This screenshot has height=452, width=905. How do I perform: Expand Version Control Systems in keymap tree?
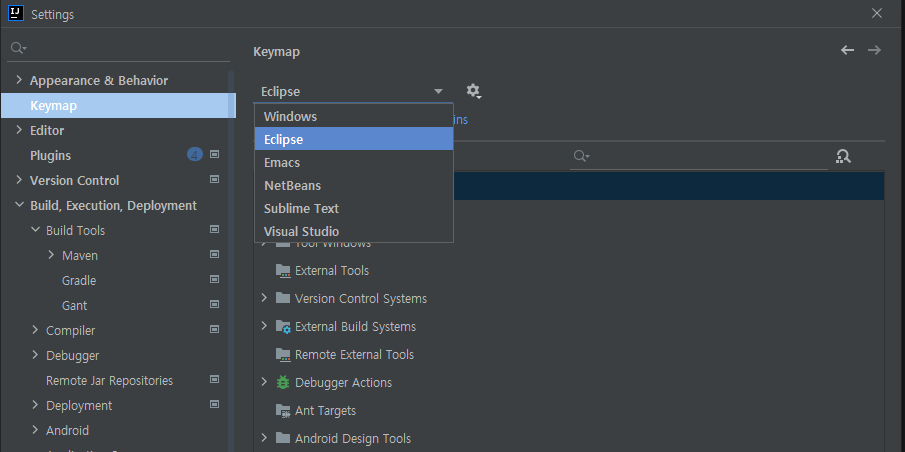coord(264,298)
